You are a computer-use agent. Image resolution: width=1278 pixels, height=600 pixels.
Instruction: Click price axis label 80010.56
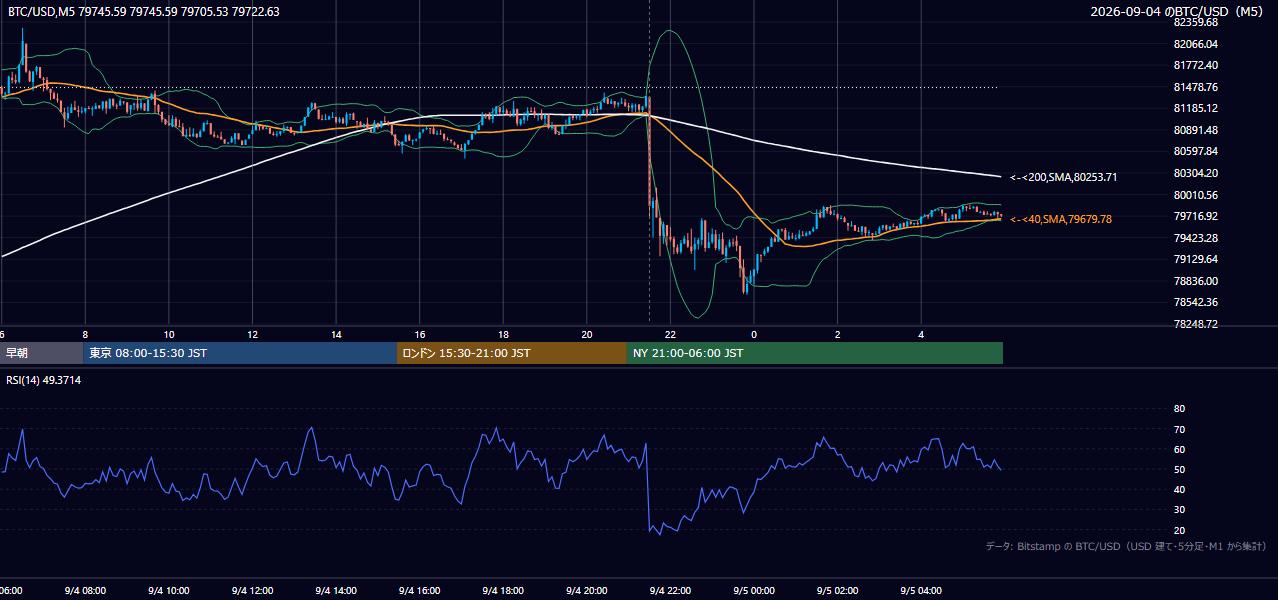(x=1195, y=195)
